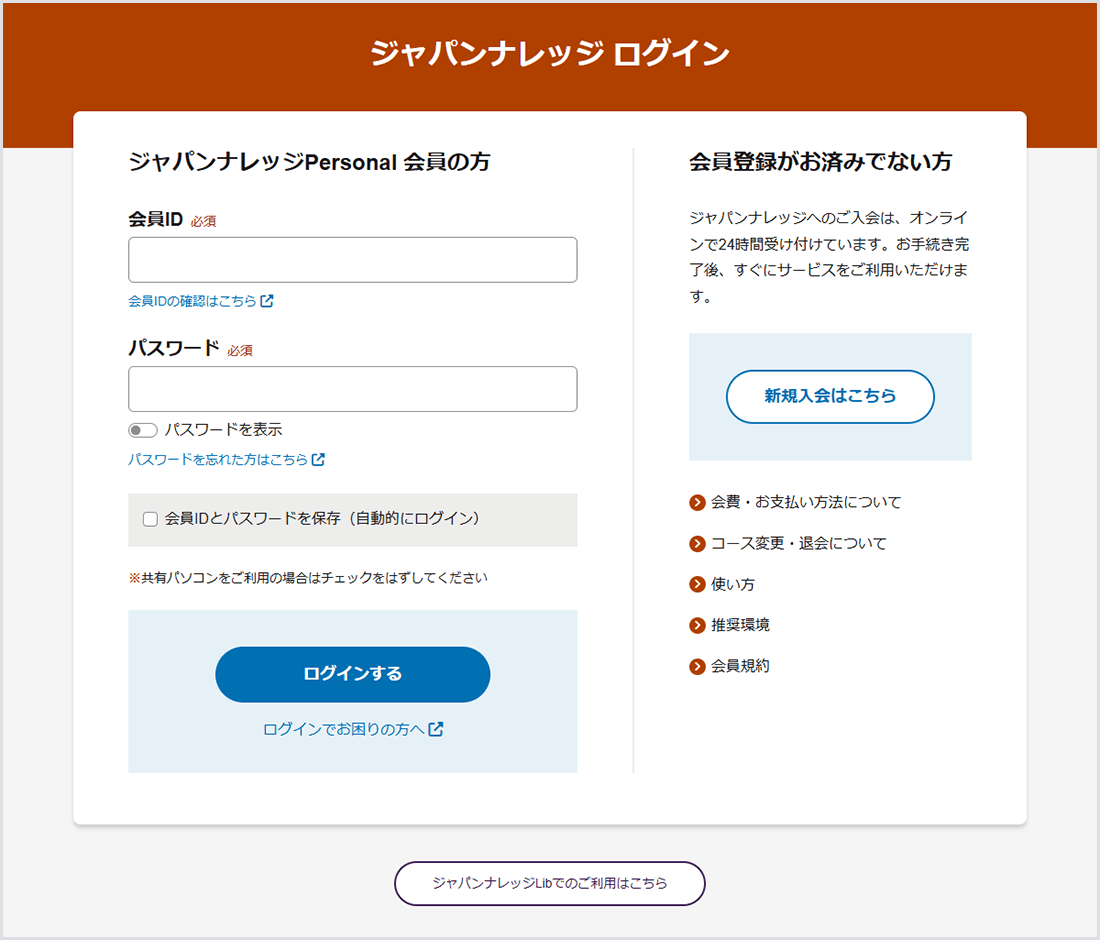Open コース変更・退会について link
The width and height of the screenshot is (1100, 940).
799,544
